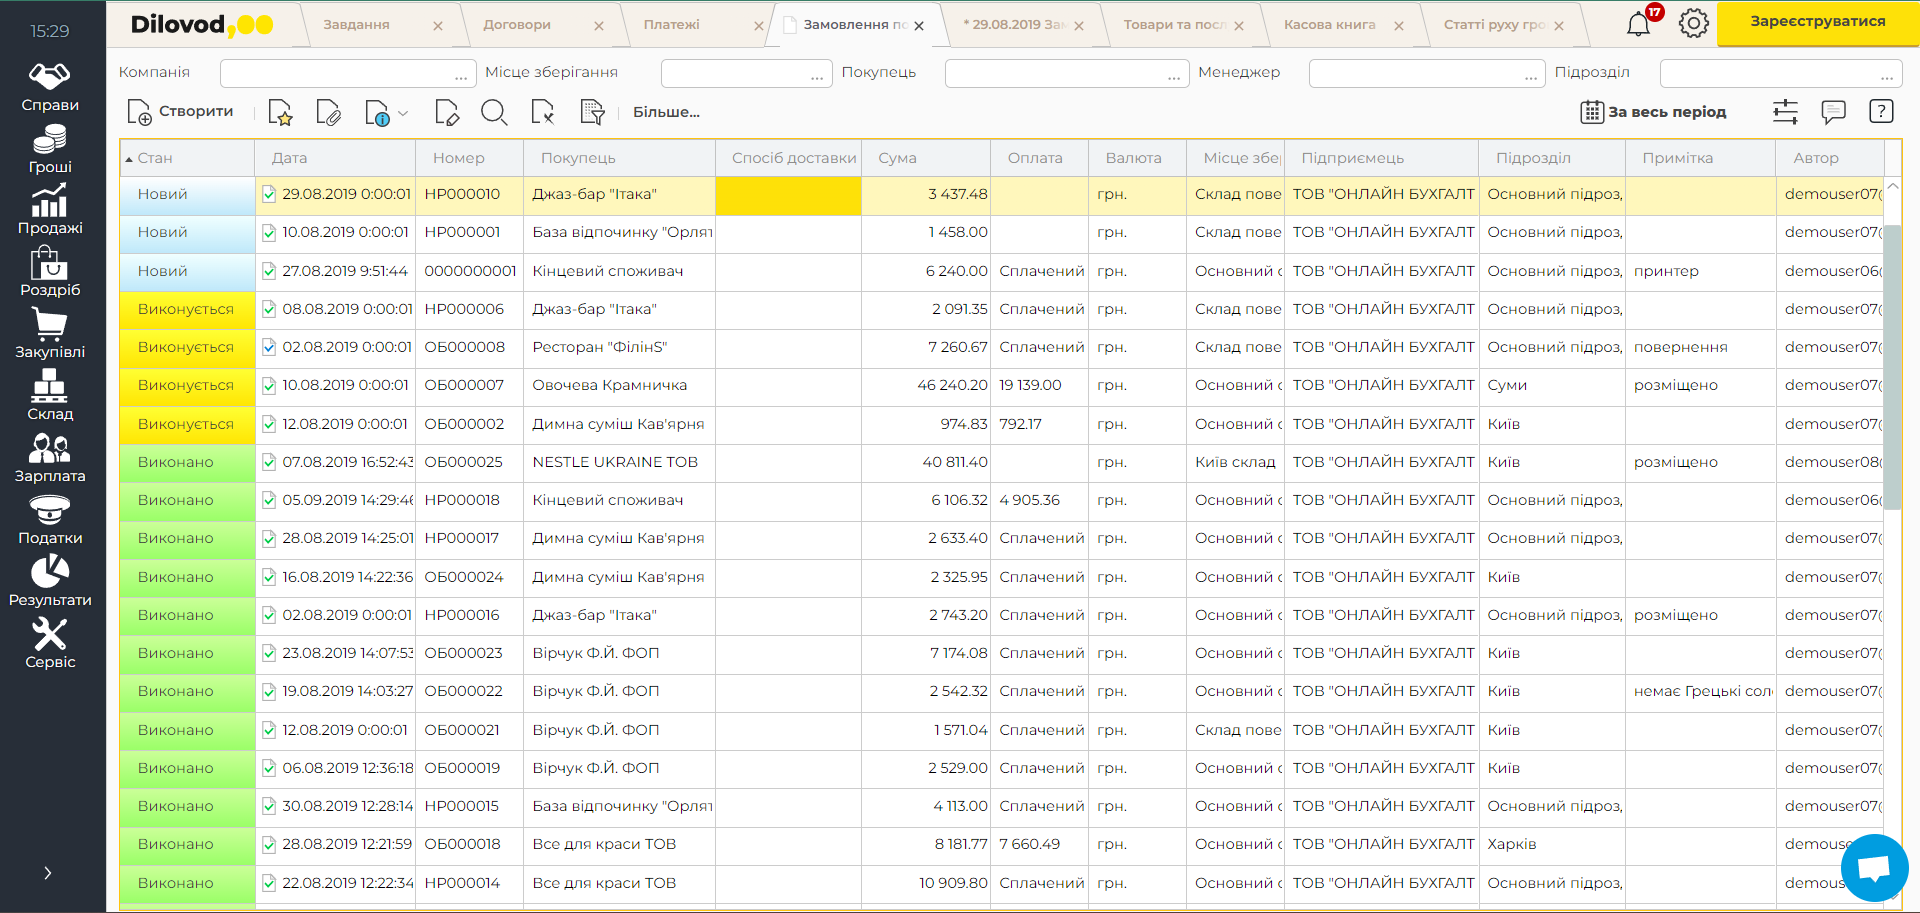The height and width of the screenshot is (913, 1920).
Task: Open the settings gear icon
Action: click(1694, 23)
